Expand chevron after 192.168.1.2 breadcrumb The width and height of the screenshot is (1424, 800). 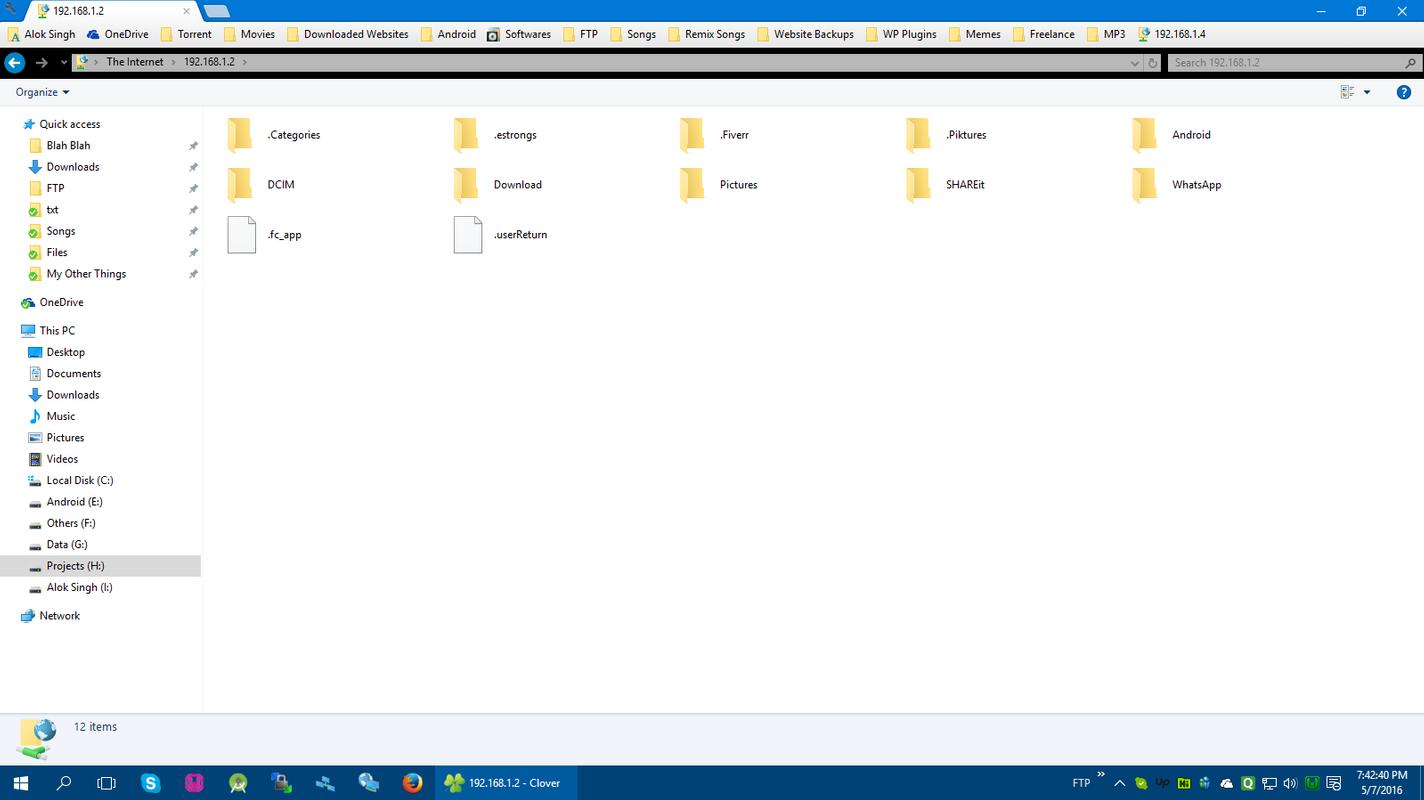244,62
